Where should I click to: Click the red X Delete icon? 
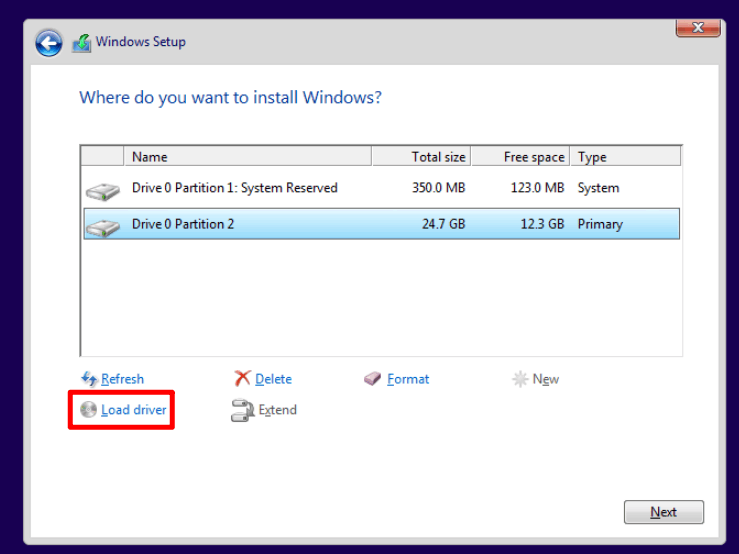242,378
